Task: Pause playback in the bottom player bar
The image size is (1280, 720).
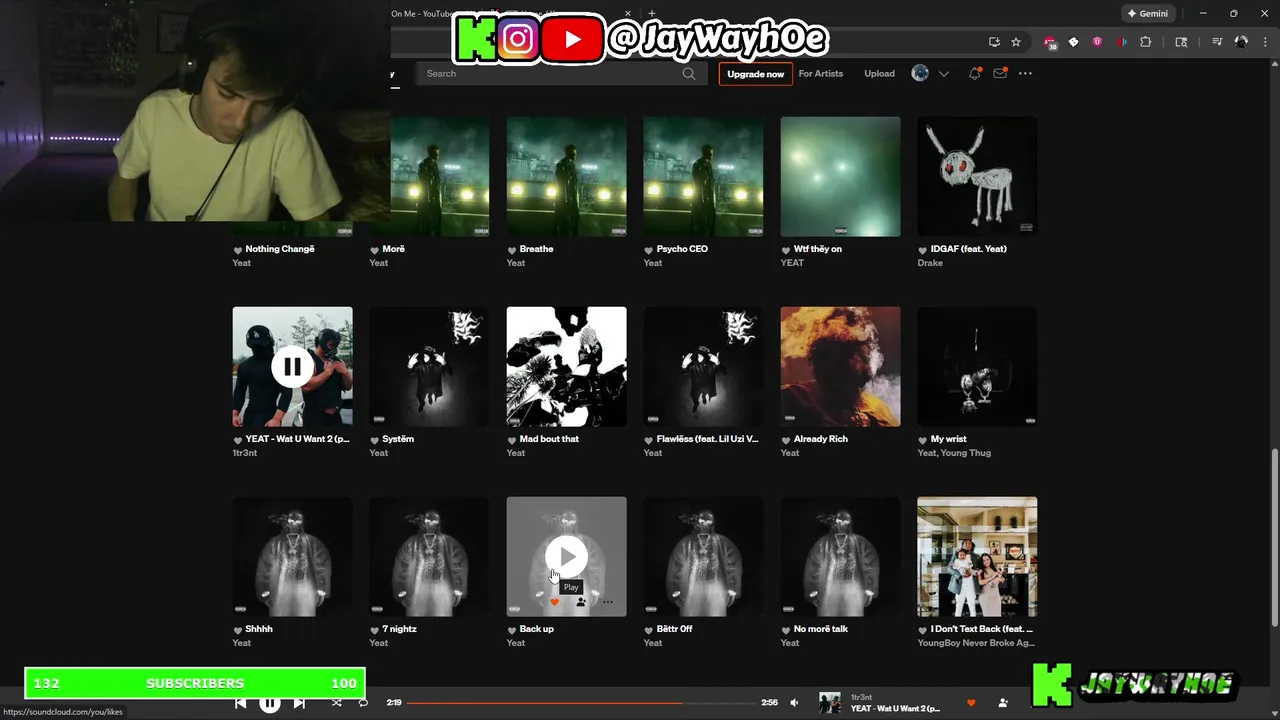Action: (270, 703)
